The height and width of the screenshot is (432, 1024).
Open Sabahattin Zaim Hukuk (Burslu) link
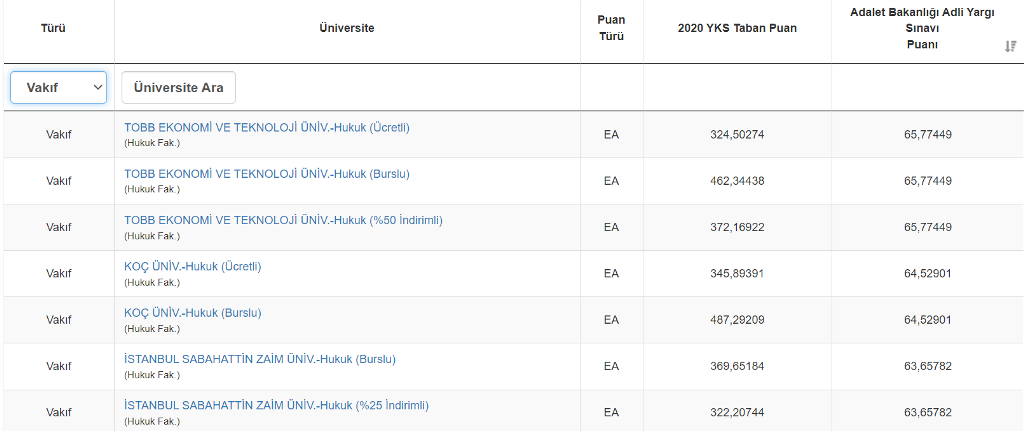260,360
